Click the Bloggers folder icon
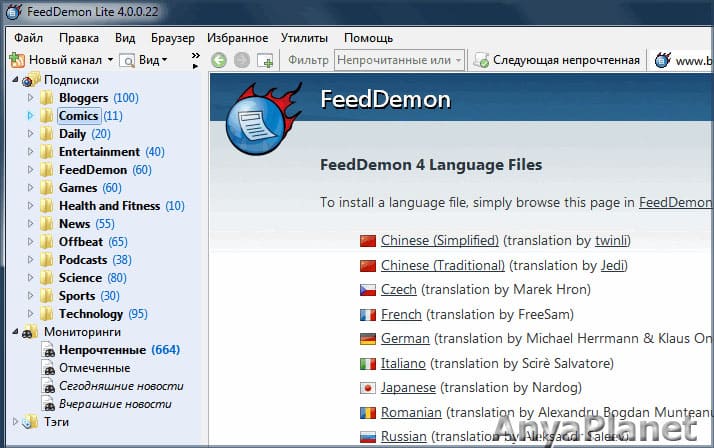 pyautogui.click(x=46, y=97)
